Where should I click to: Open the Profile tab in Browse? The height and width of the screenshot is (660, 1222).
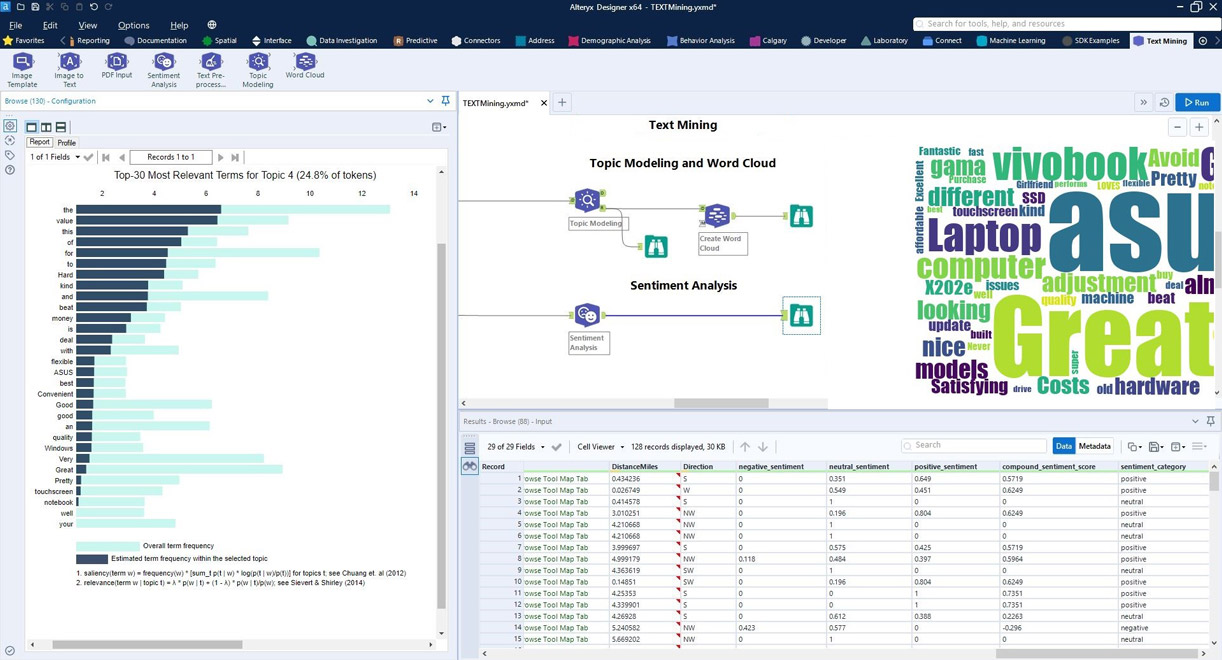(x=67, y=143)
